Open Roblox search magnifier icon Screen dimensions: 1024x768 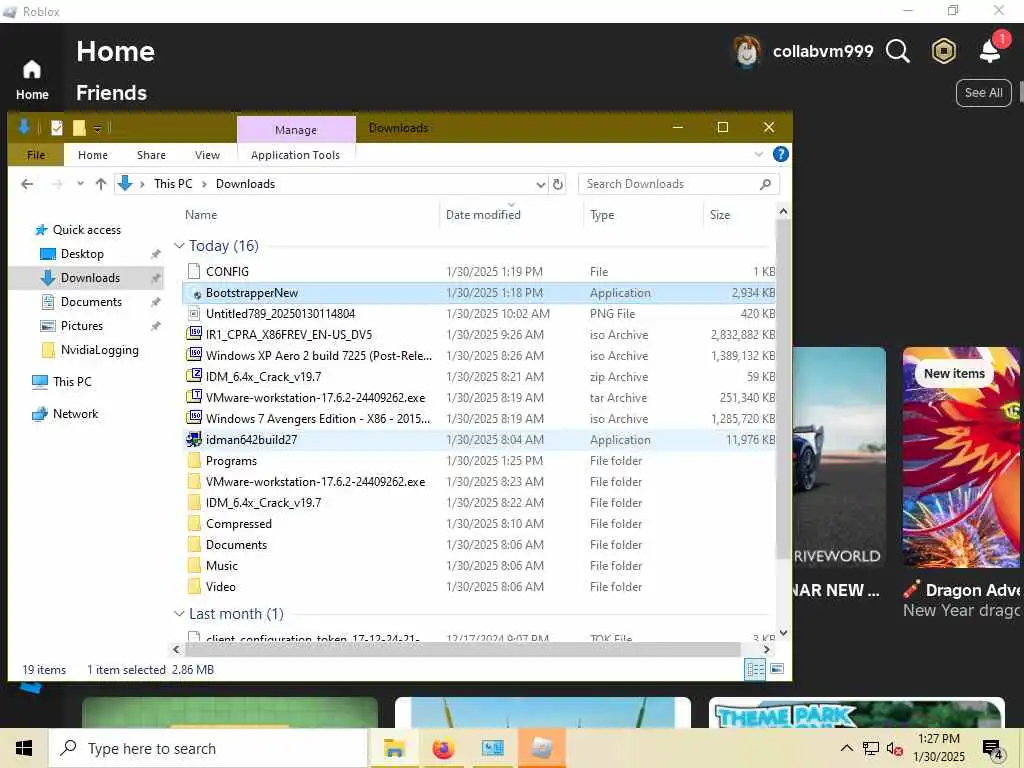[897, 51]
